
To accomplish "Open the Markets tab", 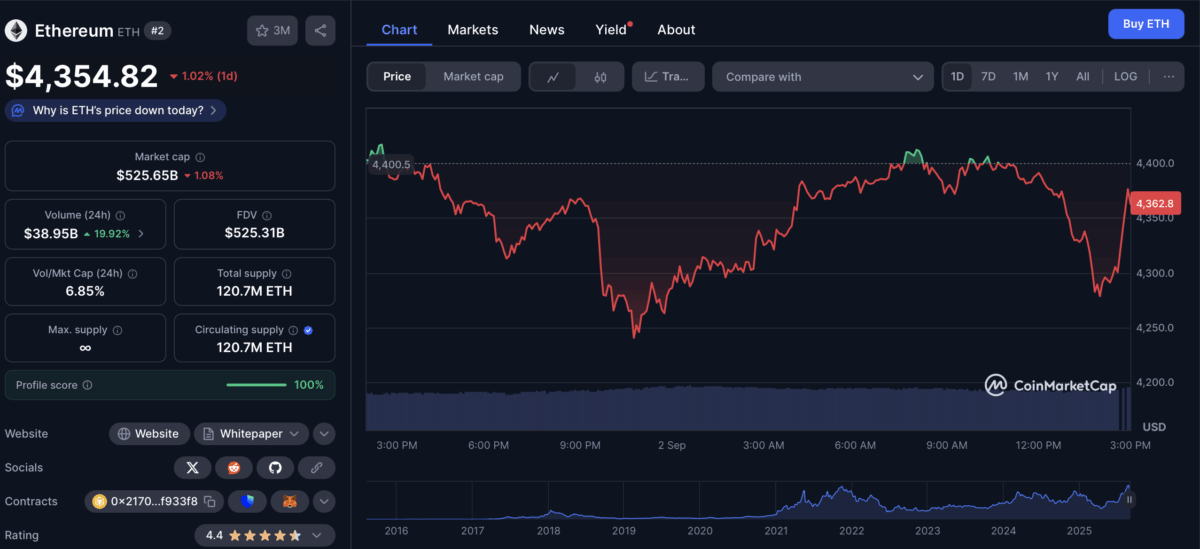I will pos(472,30).
